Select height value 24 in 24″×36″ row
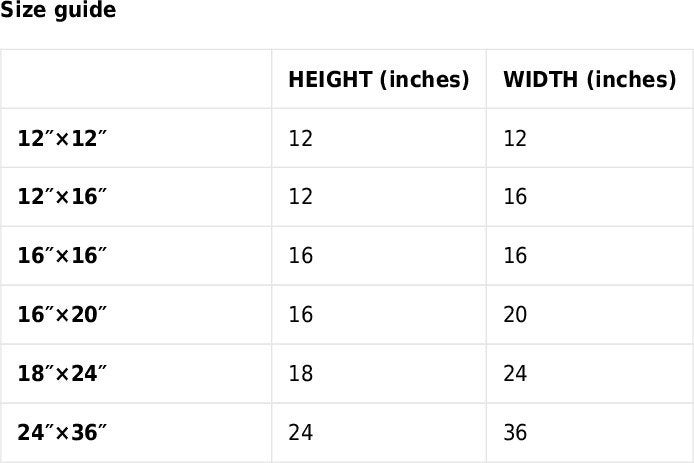This screenshot has height=463, width=694. point(301,432)
